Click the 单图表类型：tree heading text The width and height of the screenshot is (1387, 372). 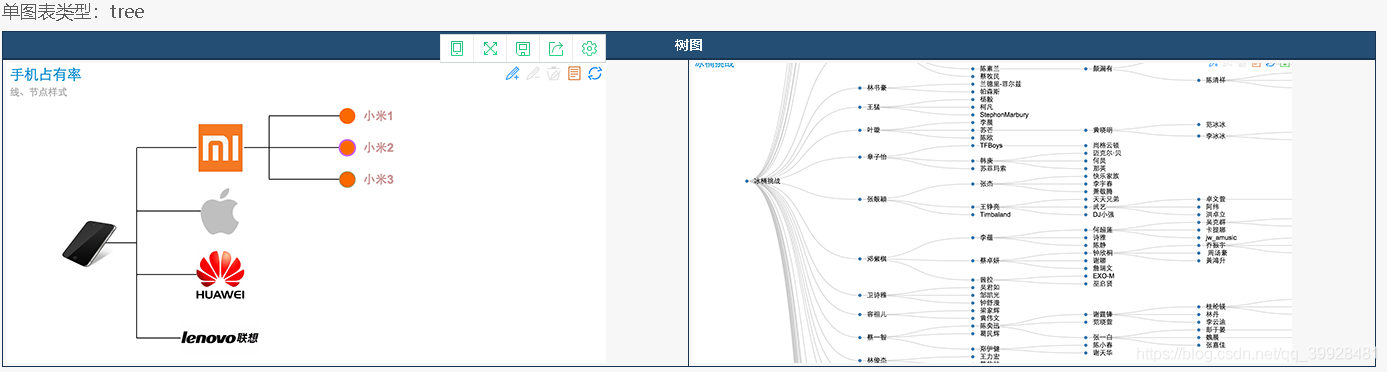coord(73,12)
